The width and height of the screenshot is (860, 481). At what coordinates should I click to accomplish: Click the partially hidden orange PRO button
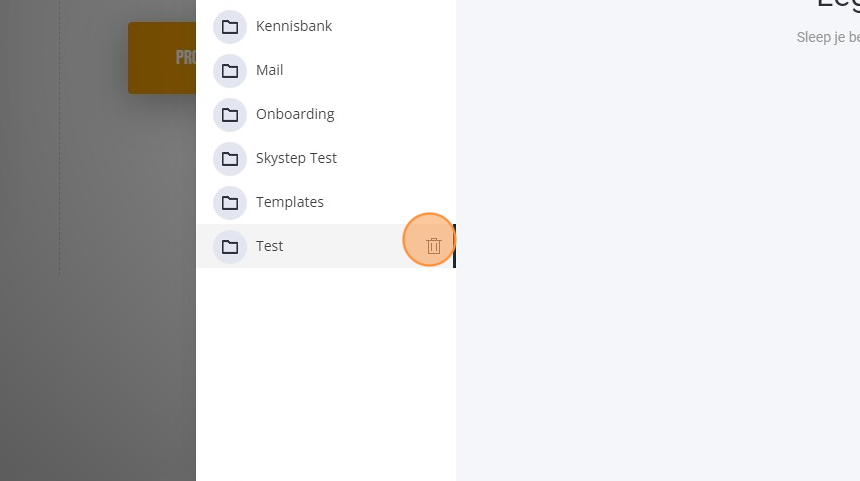click(162, 58)
